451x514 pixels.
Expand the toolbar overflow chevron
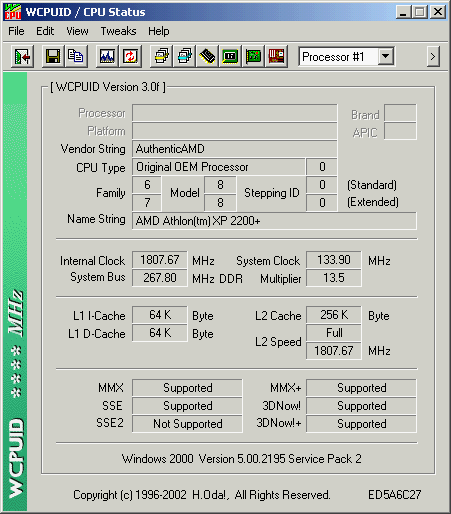433,57
